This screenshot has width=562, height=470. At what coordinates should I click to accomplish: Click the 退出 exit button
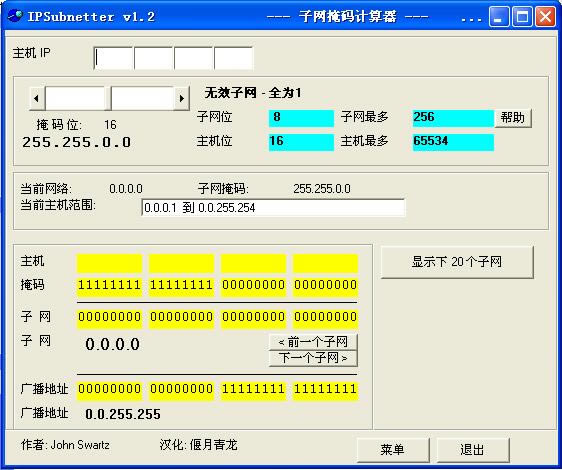click(x=472, y=450)
